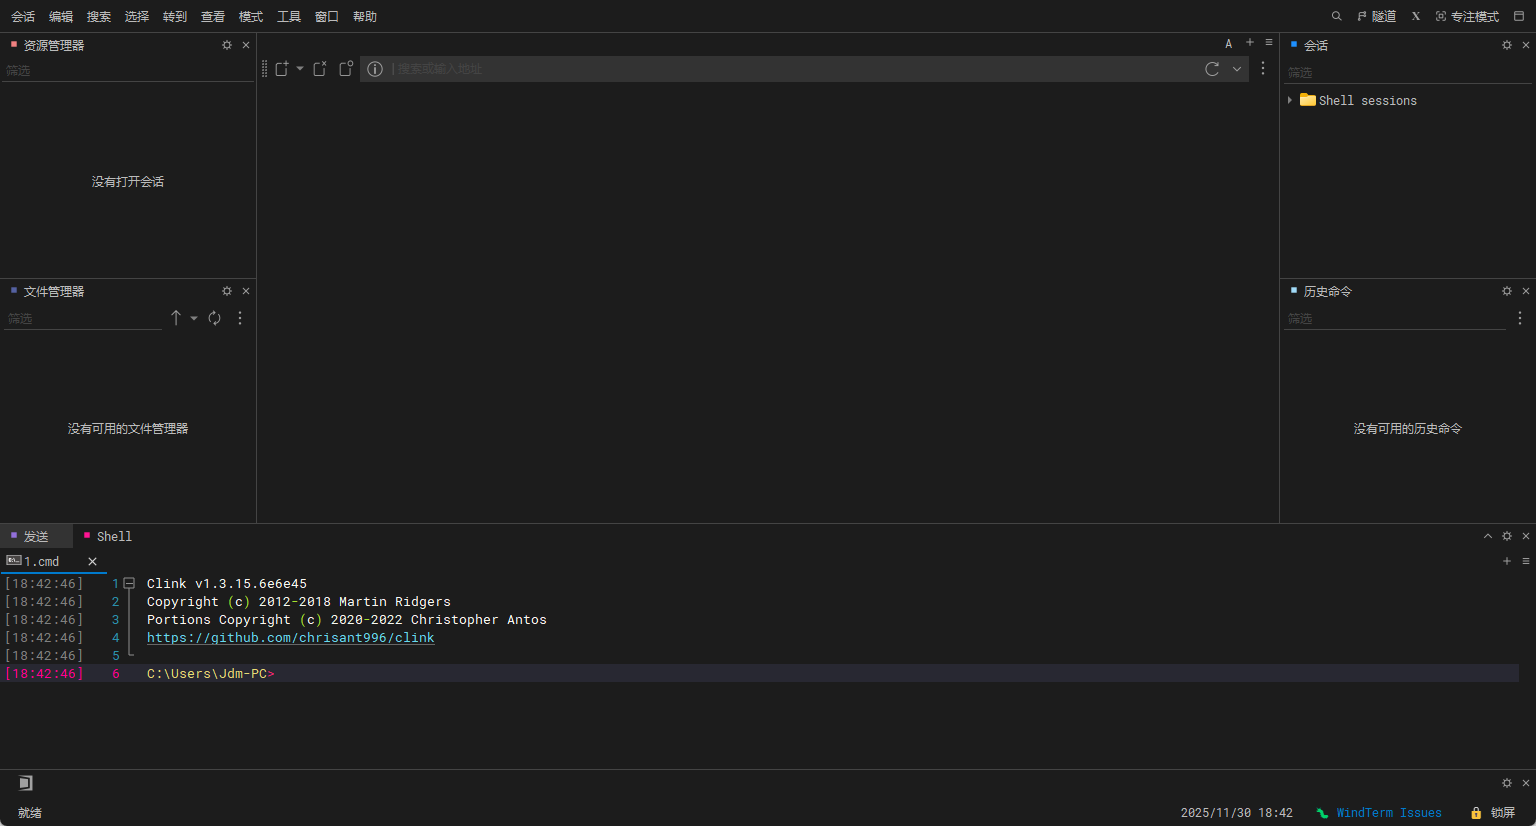Click the go-up arrow in 文件管理器
The width and height of the screenshot is (1536, 826).
click(176, 318)
